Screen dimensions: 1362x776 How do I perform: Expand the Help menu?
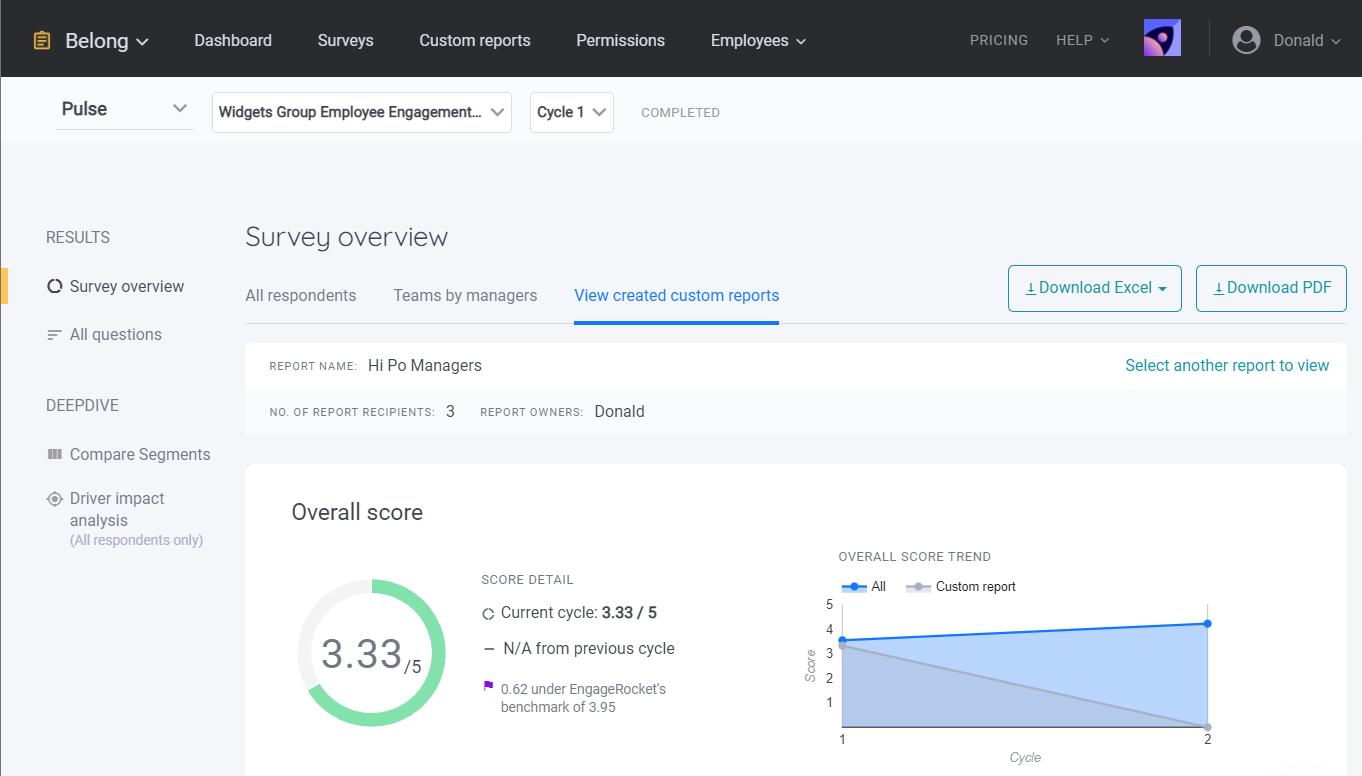click(1083, 41)
